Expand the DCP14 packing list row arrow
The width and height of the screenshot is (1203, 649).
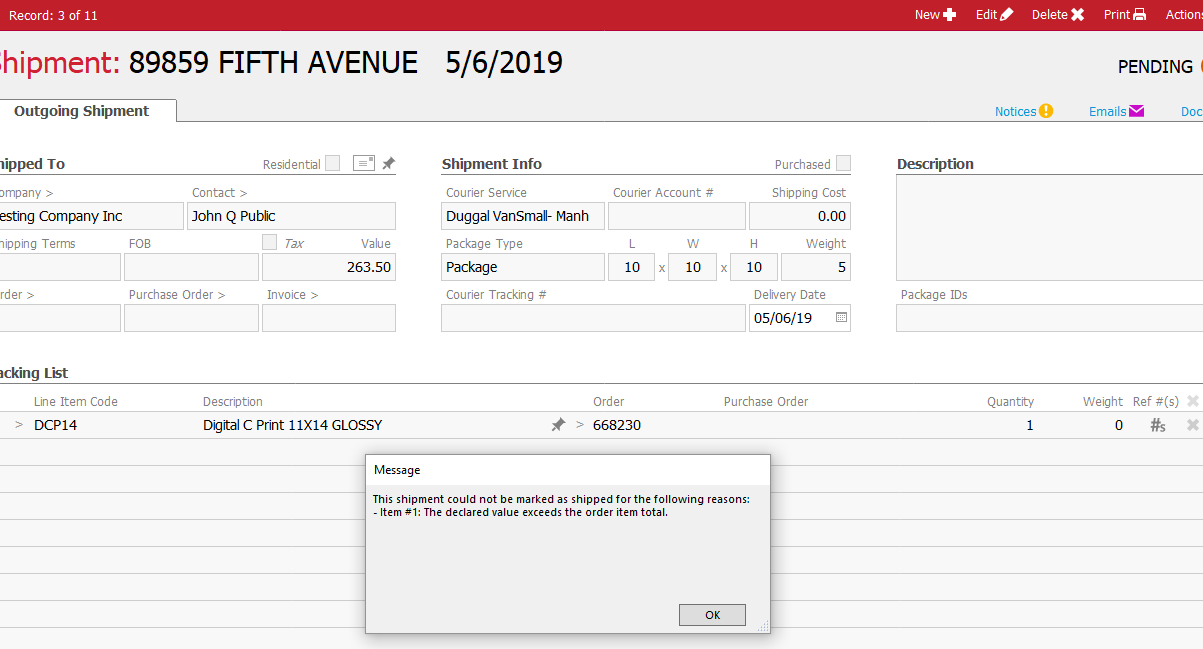(18, 425)
